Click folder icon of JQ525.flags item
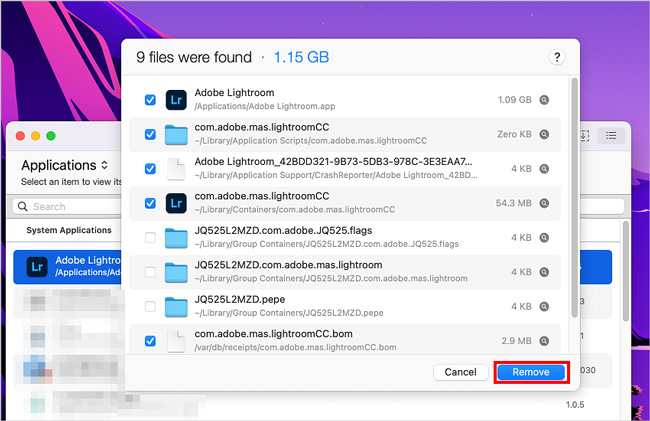 click(176, 238)
